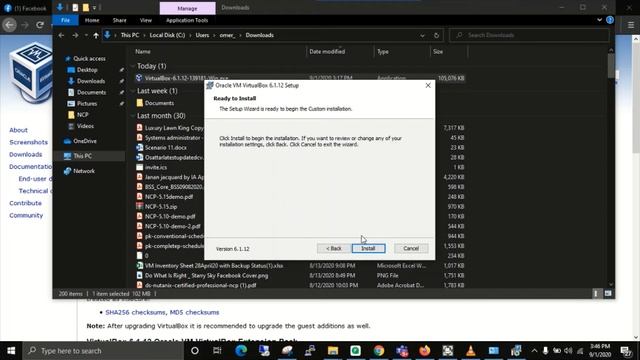
Task: Click 'Users' in the address path
Action: pyautogui.click(x=202, y=35)
